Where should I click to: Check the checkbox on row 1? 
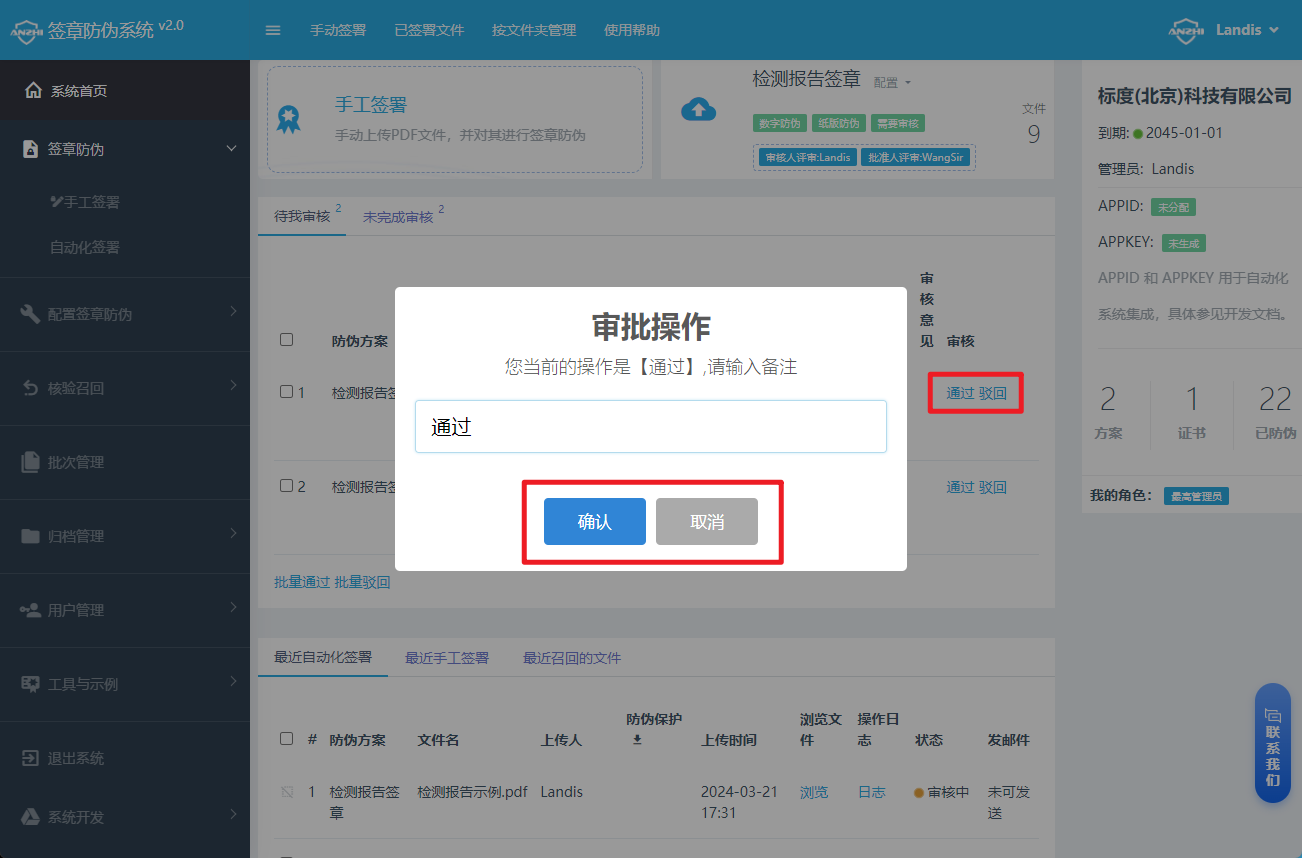pyautogui.click(x=285, y=392)
